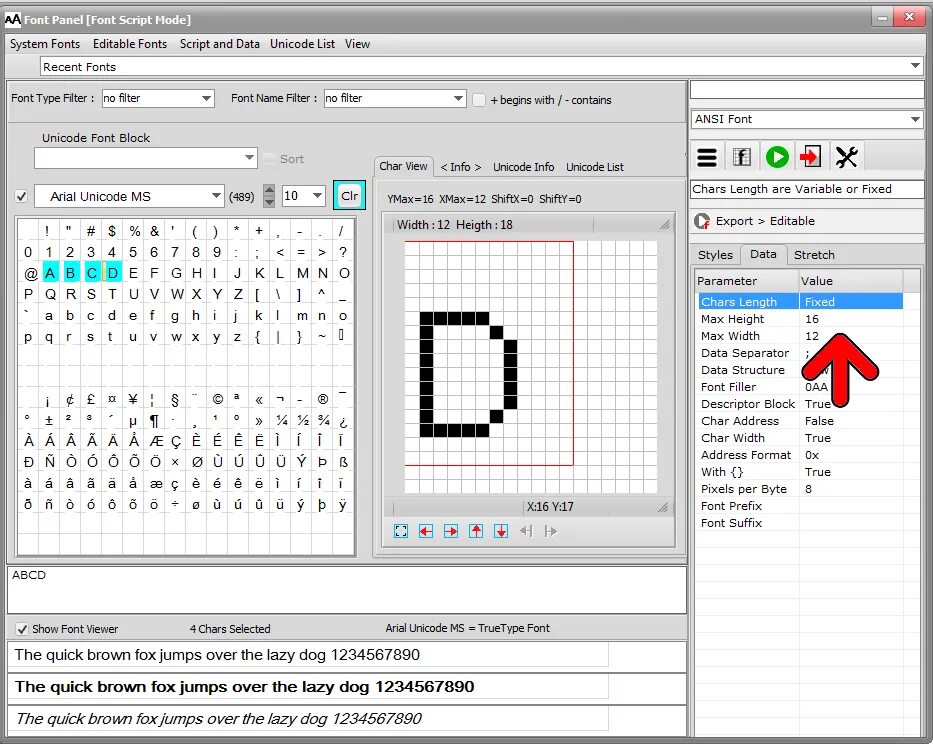Image resolution: width=933 pixels, height=744 pixels.
Task: Select the Address Format parameter row
Action: point(800,455)
